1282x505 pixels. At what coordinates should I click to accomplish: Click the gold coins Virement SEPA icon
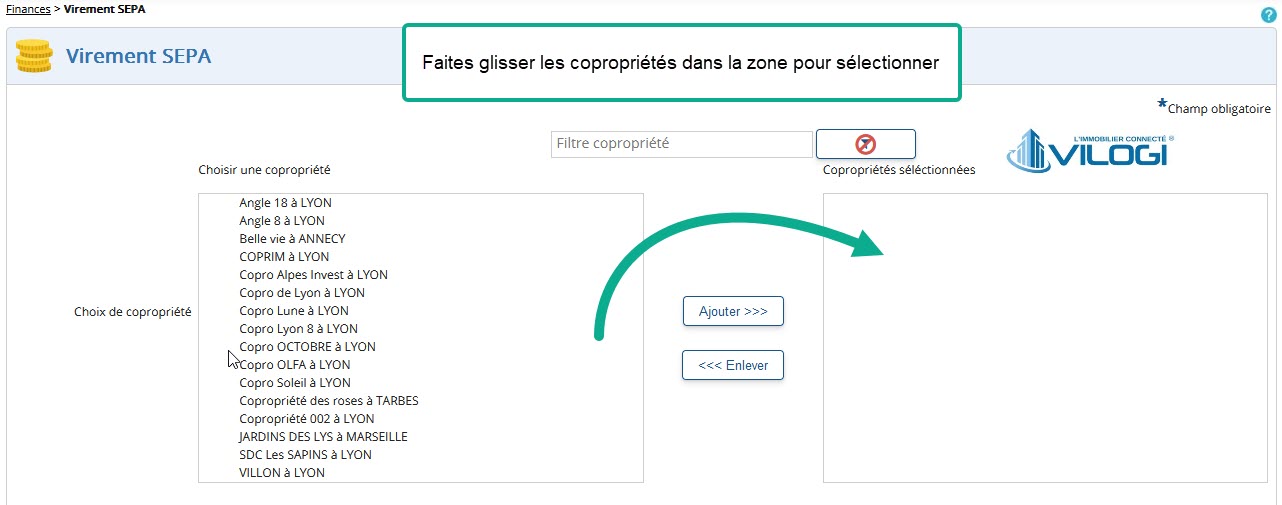pos(34,56)
